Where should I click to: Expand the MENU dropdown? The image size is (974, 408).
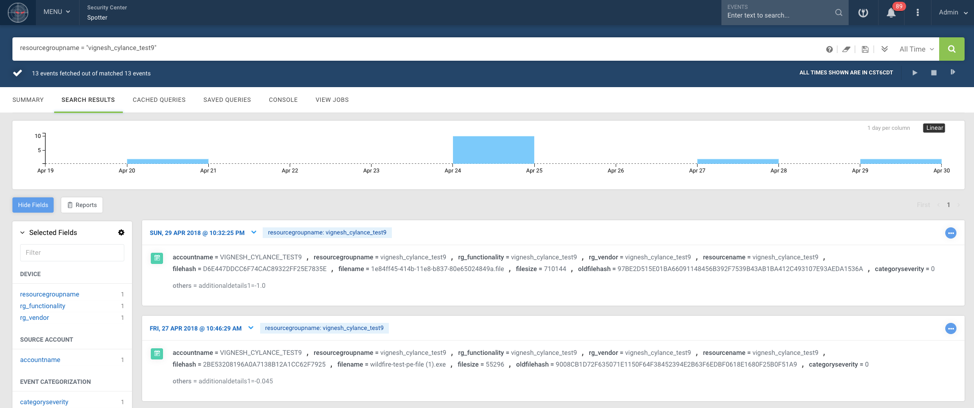point(57,12)
